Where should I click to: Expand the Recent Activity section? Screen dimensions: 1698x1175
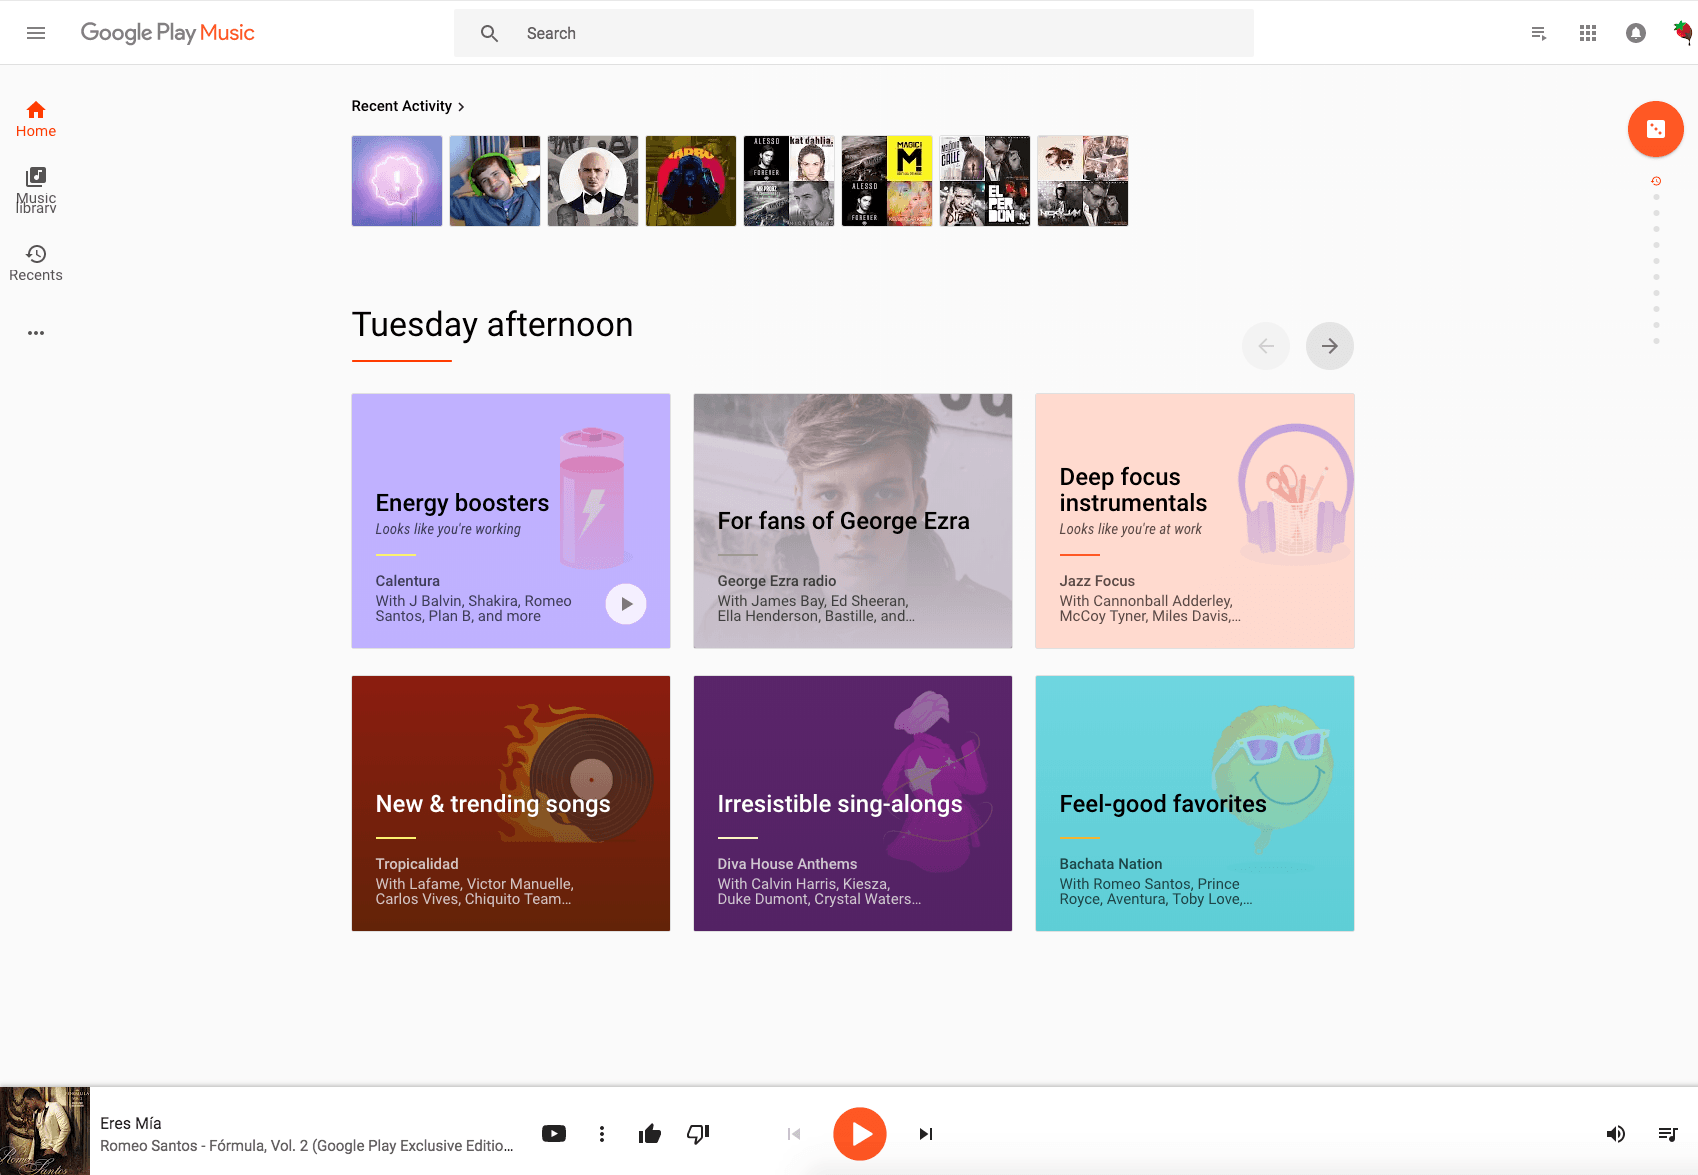click(408, 106)
